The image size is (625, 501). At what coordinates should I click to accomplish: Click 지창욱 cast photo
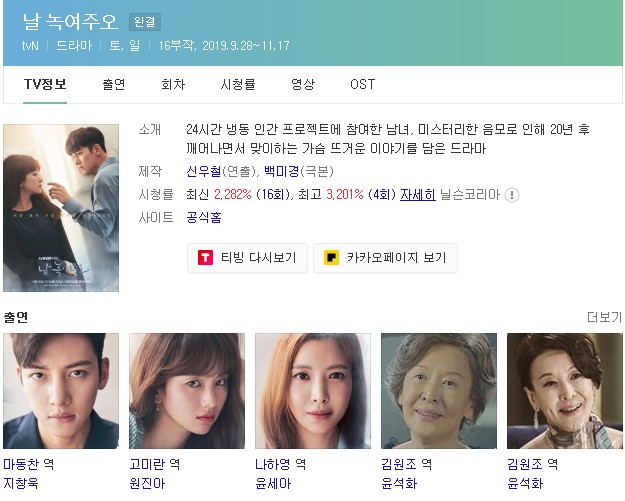coord(61,391)
